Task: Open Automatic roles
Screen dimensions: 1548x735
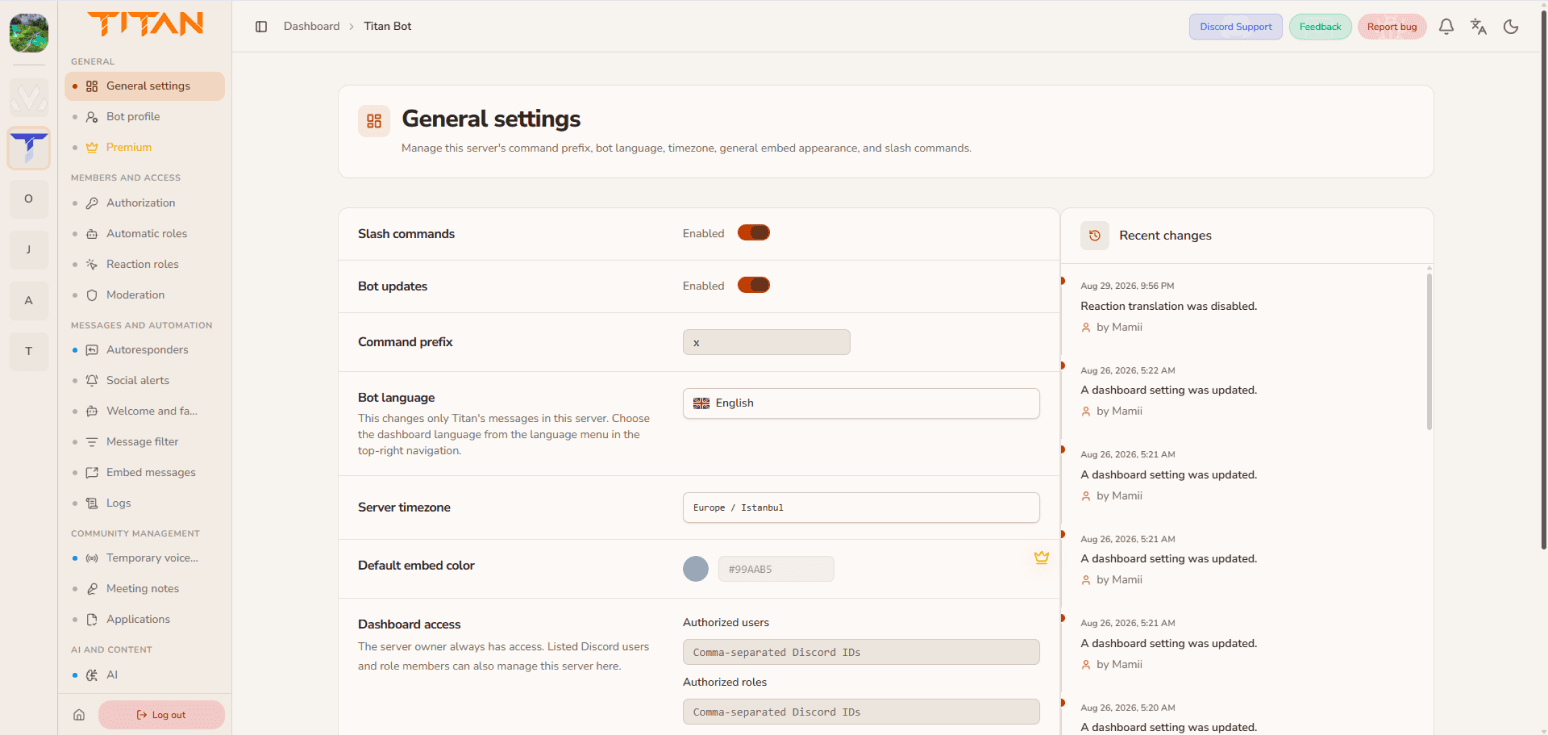Action: coord(145,234)
